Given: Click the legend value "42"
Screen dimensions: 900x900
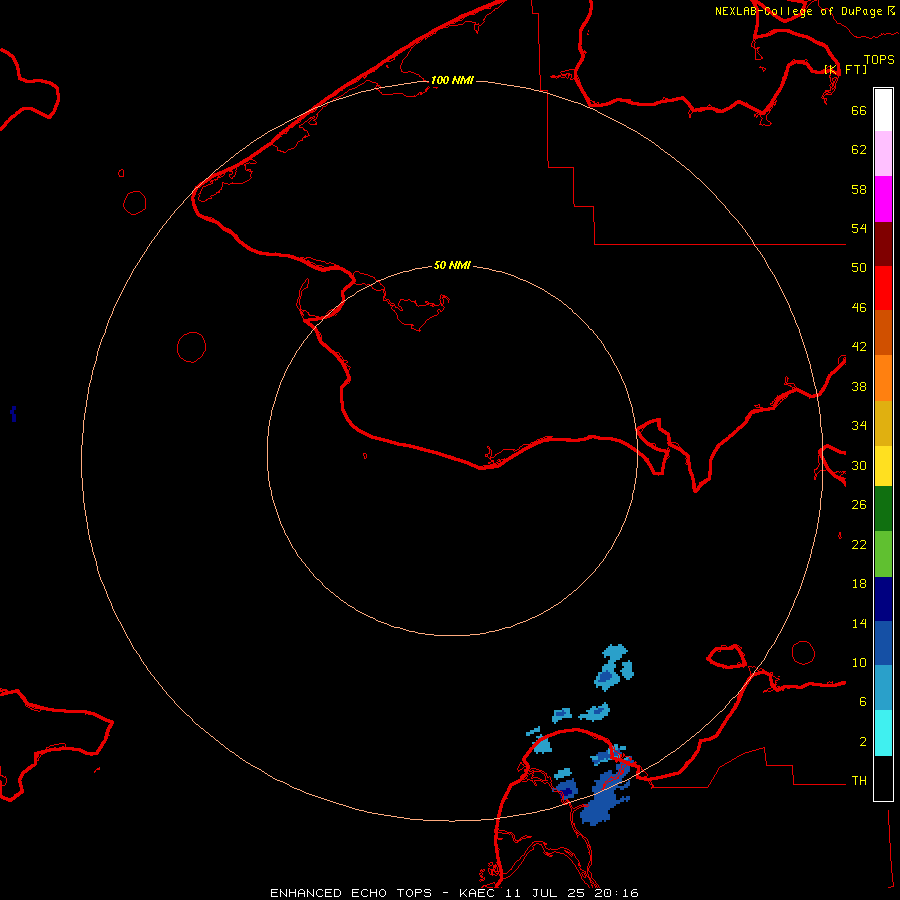Looking at the screenshot, I should pos(859,347).
